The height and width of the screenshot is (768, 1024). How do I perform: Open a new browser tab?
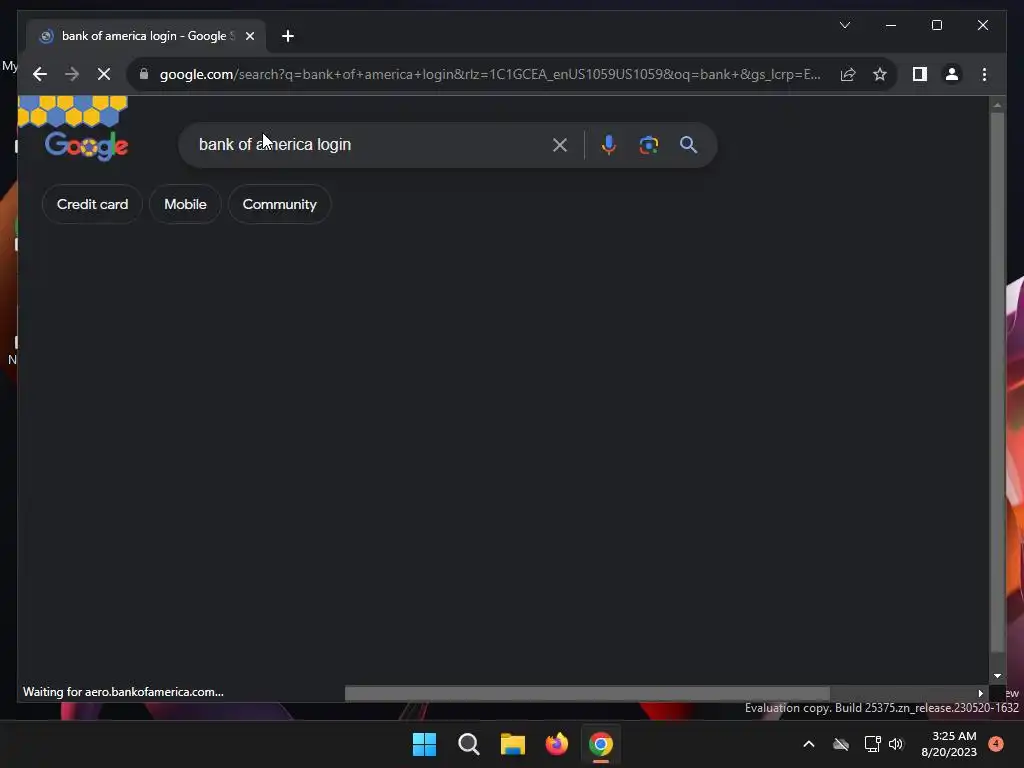[287, 36]
